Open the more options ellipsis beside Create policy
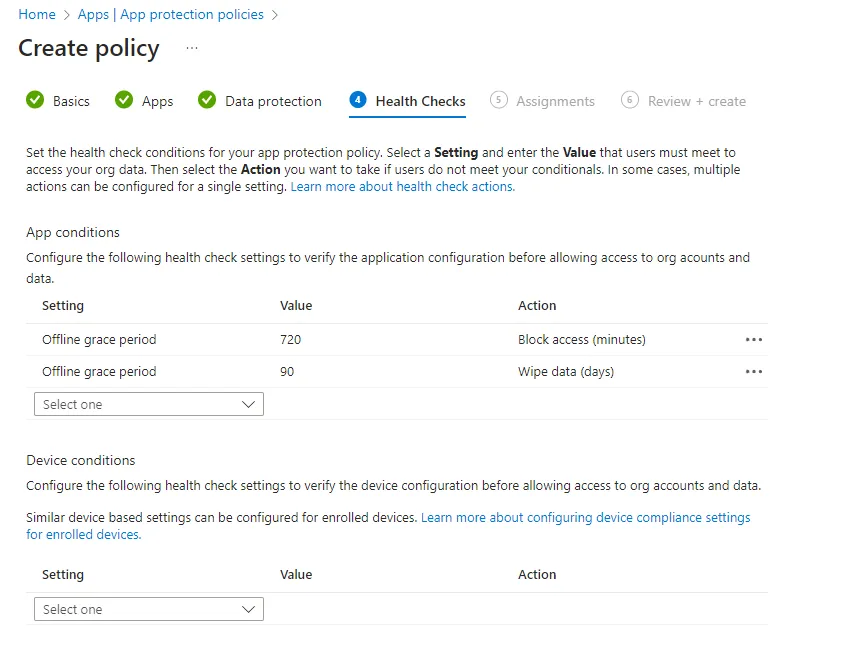The height and width of the screenshot is (652, 863). (192, 48)
